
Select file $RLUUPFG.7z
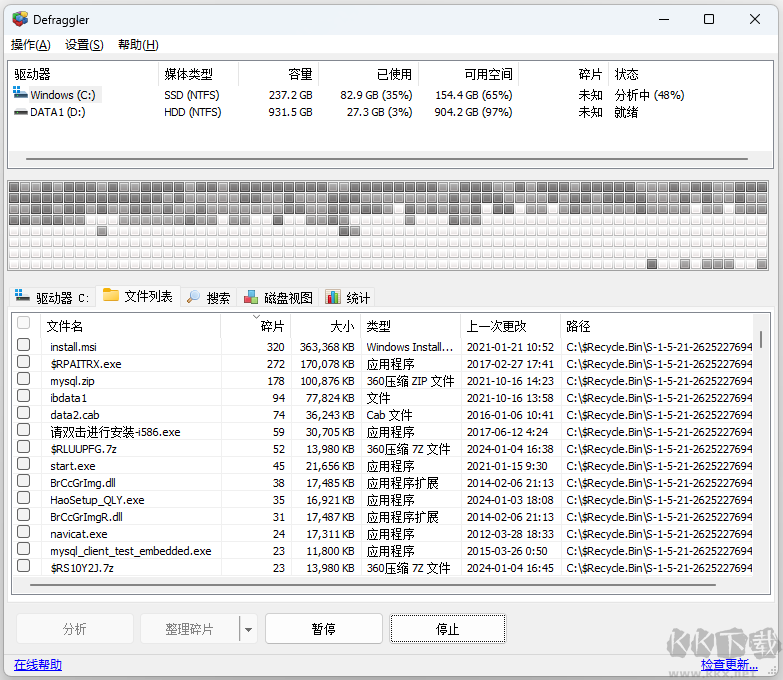coord(83,449)
